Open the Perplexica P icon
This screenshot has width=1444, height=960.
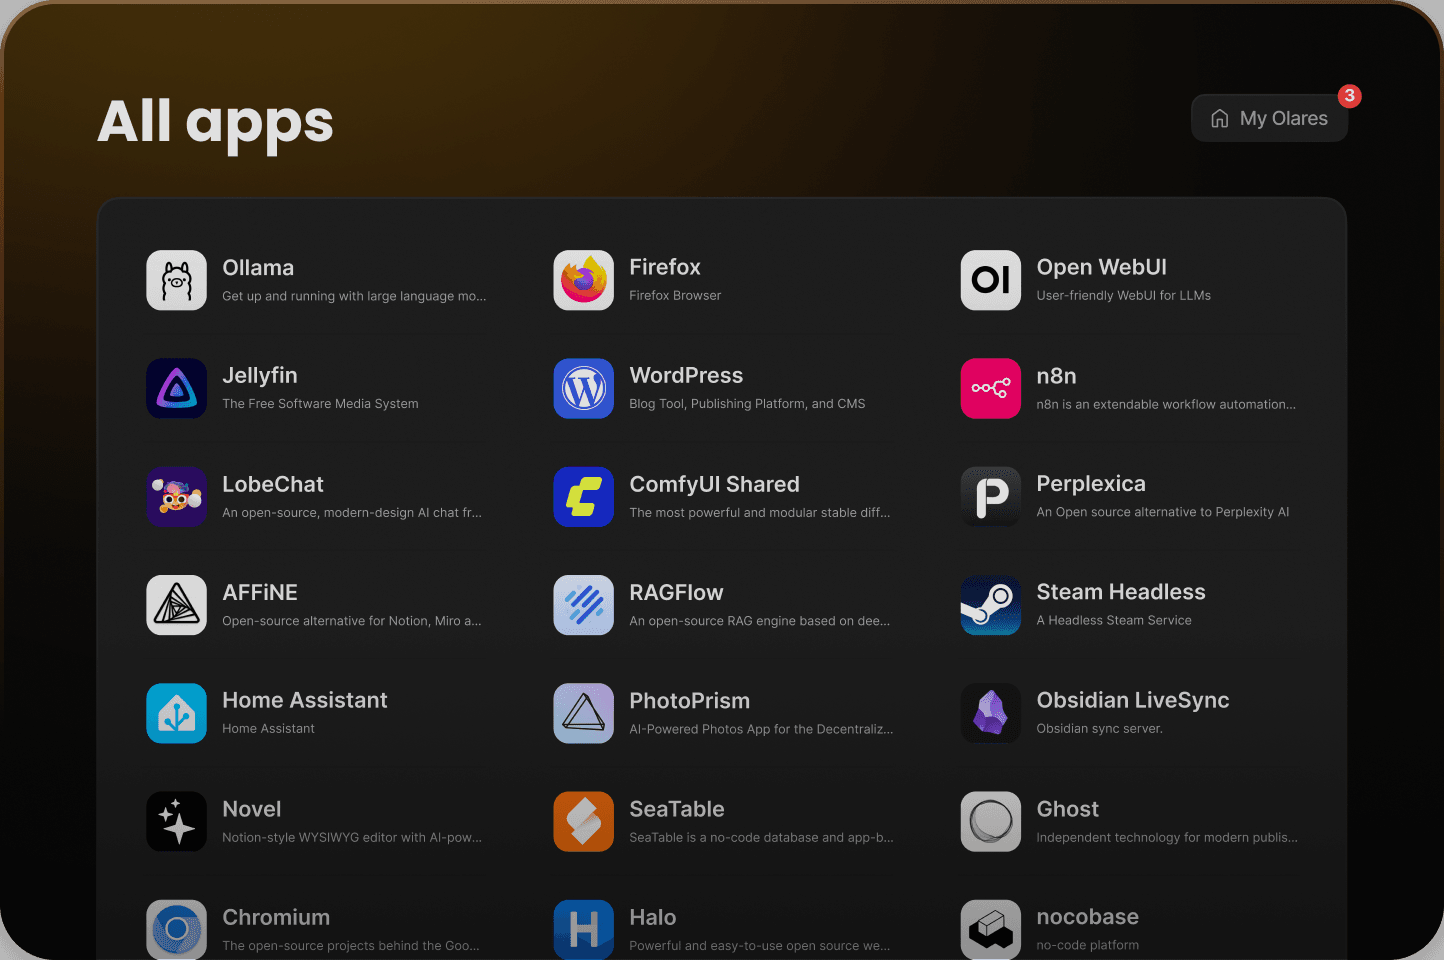click(991, 497)
